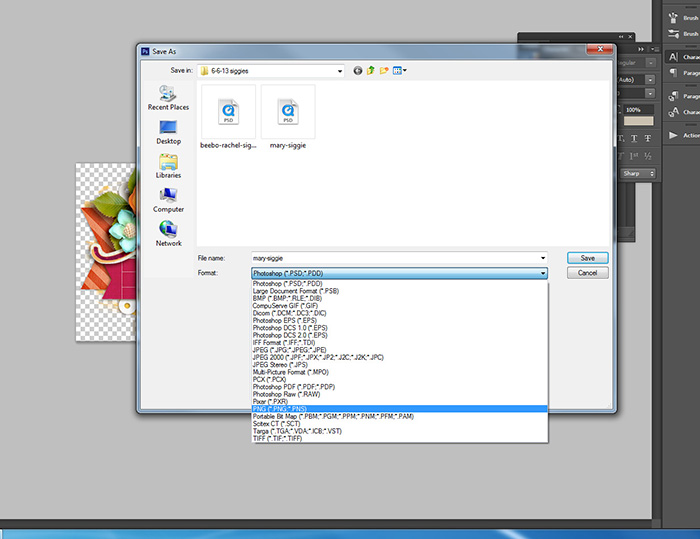Open Recent Places in the Save As sidebar
The width and height of the screenshot is (700, 539).
[x=168, y=98]
